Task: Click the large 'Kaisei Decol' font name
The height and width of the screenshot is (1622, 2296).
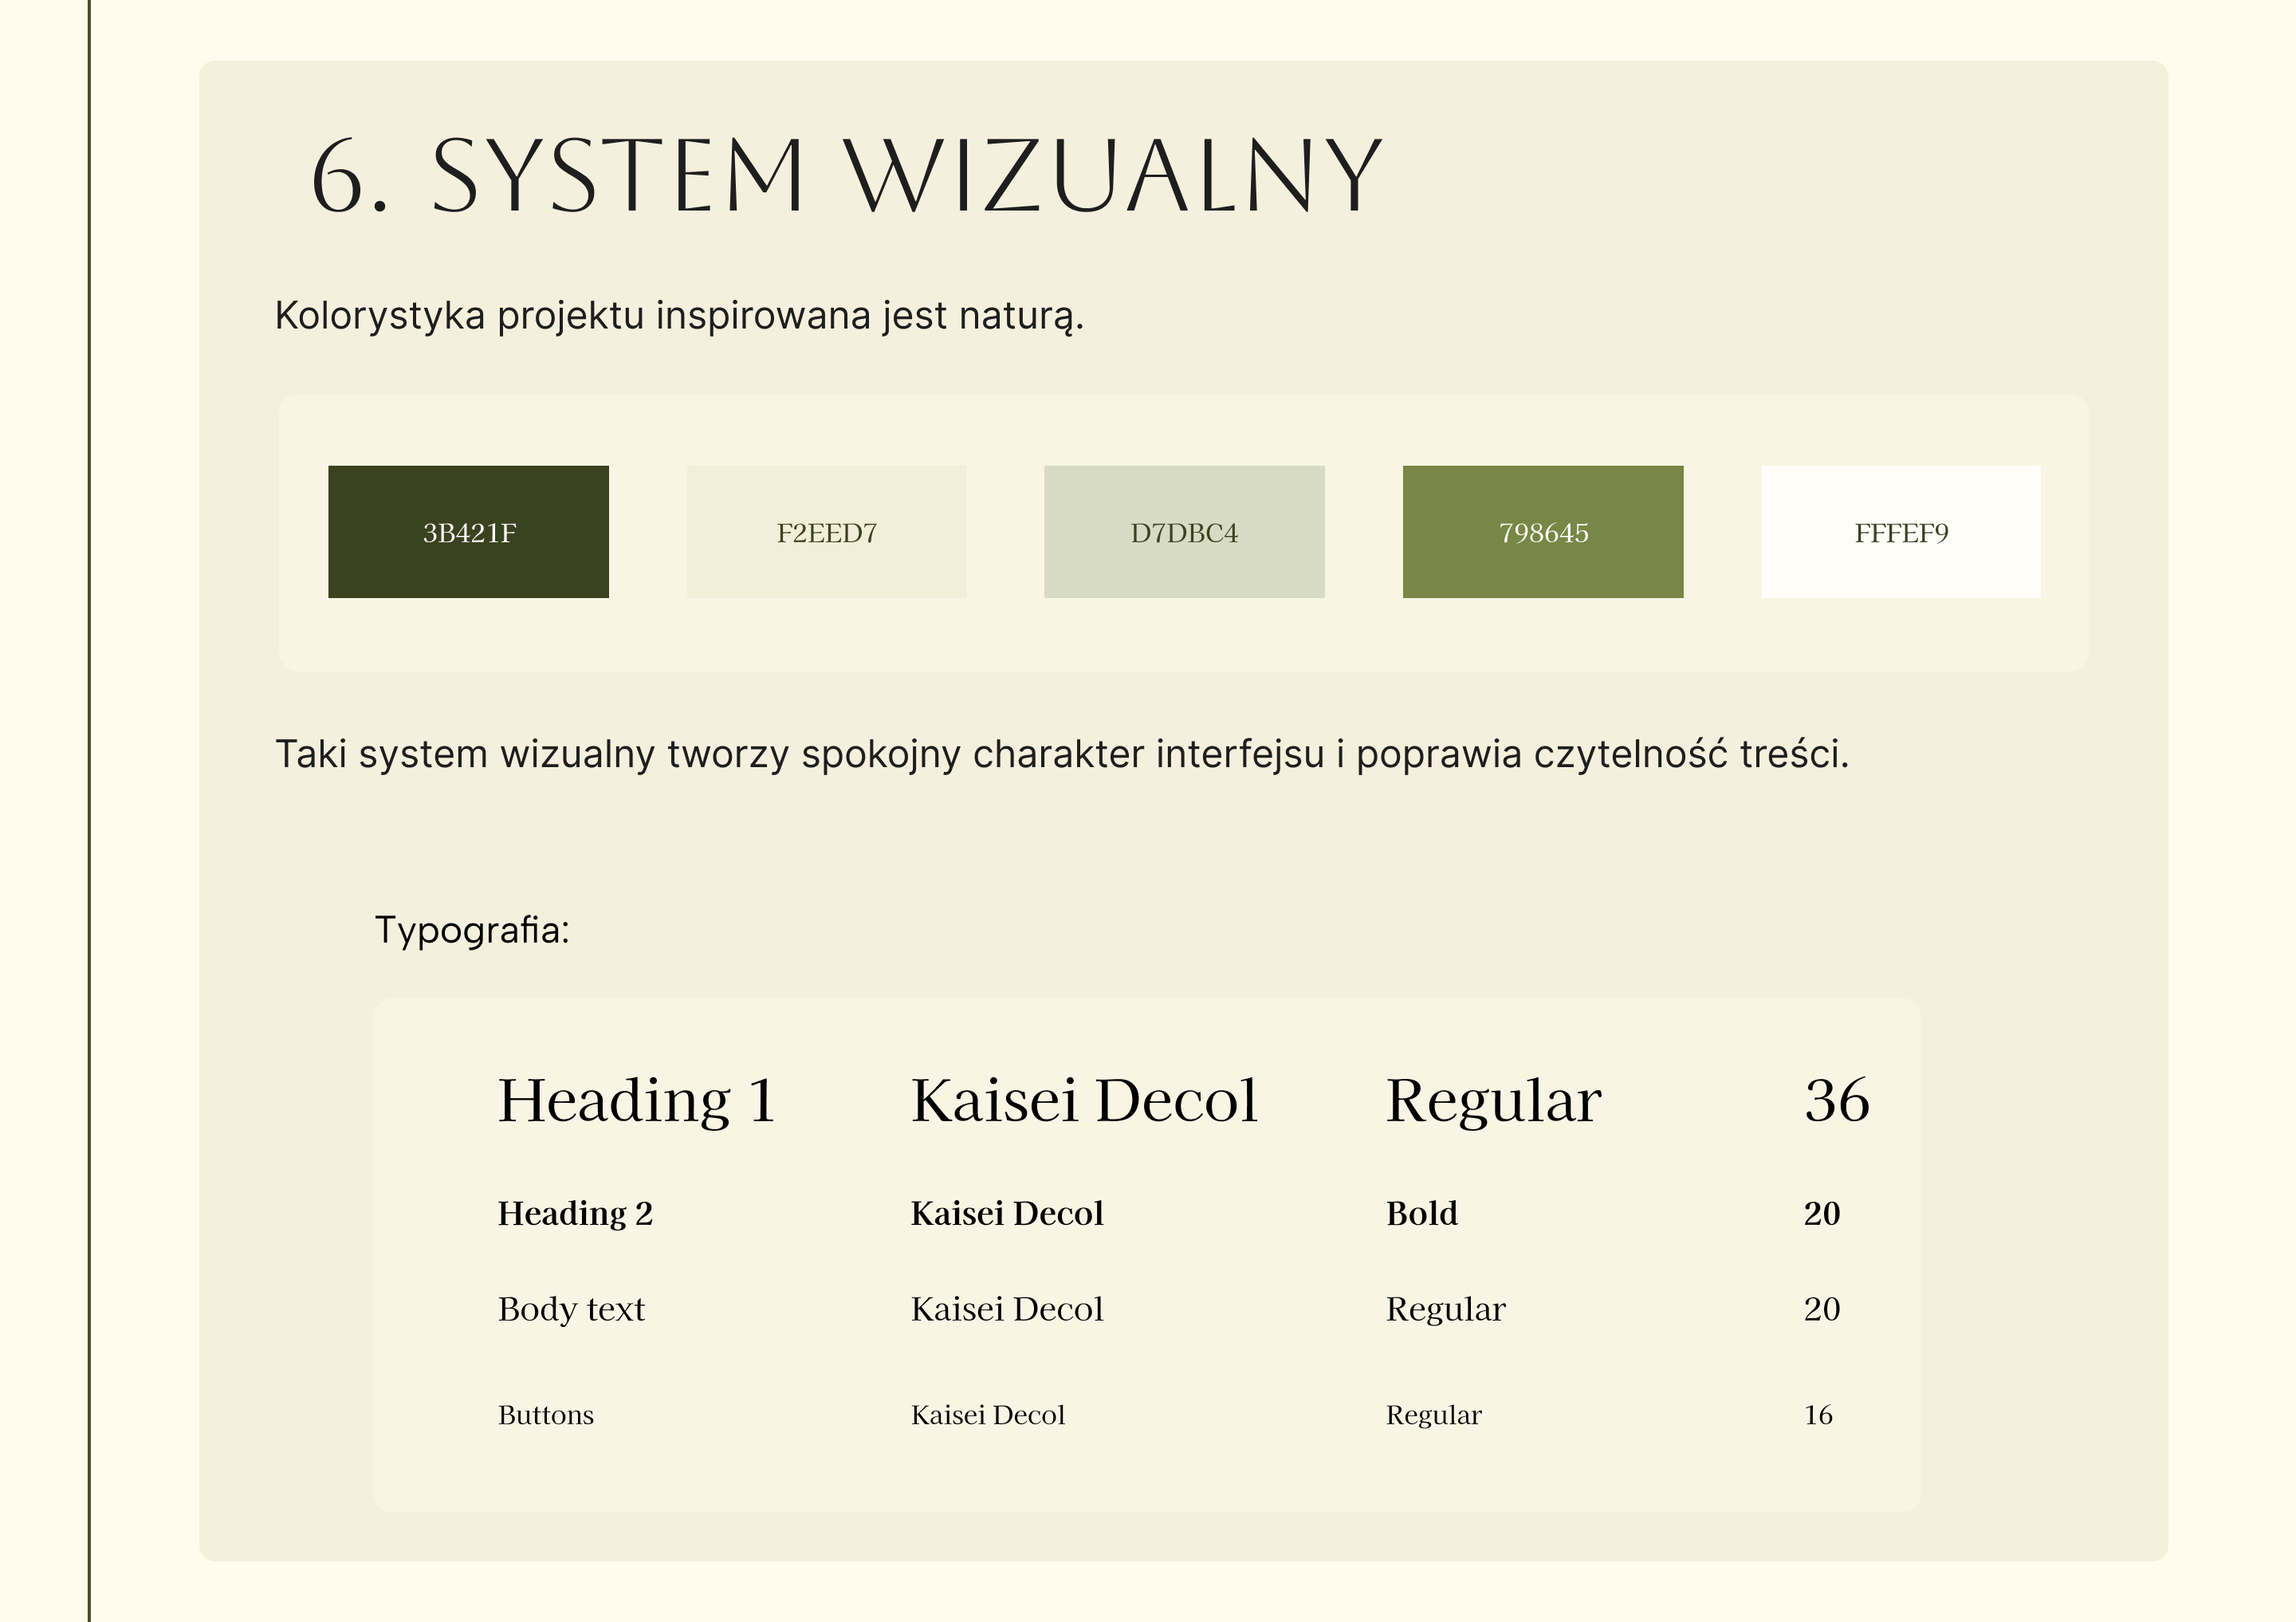Action: pyautogui.click(x=1084, y=1101)
